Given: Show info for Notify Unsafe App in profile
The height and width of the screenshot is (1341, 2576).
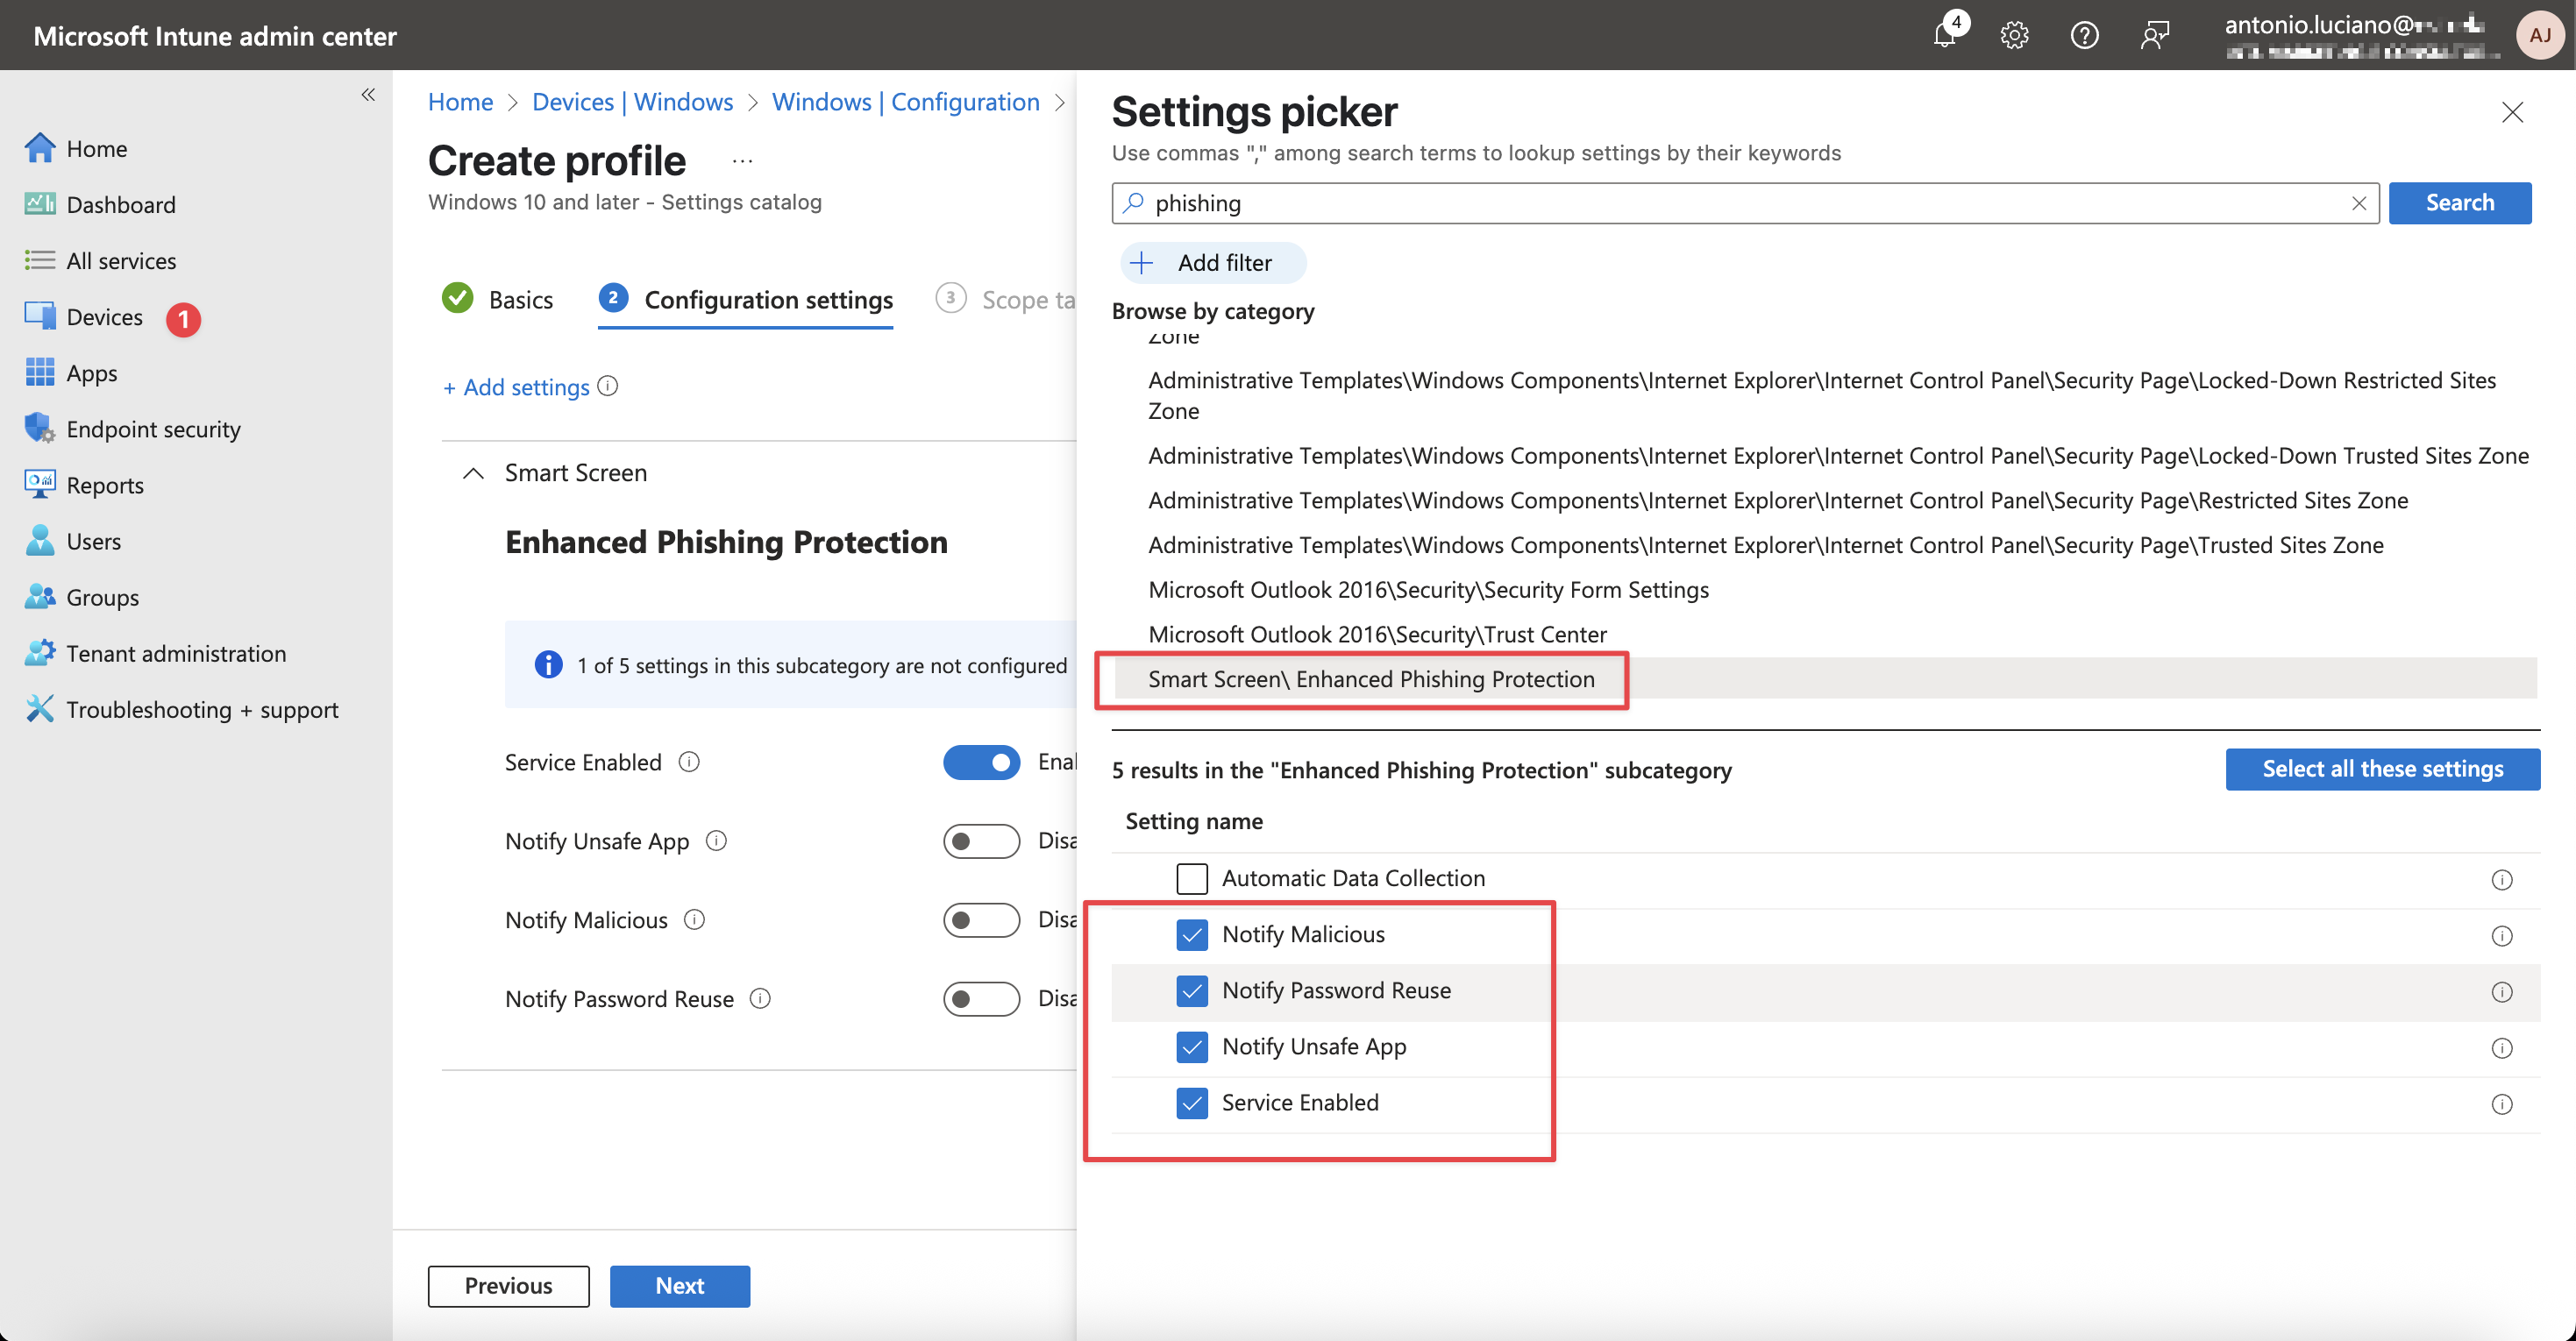Looking at the screenshot, I should pyautogui.click(x=716, y=840).
